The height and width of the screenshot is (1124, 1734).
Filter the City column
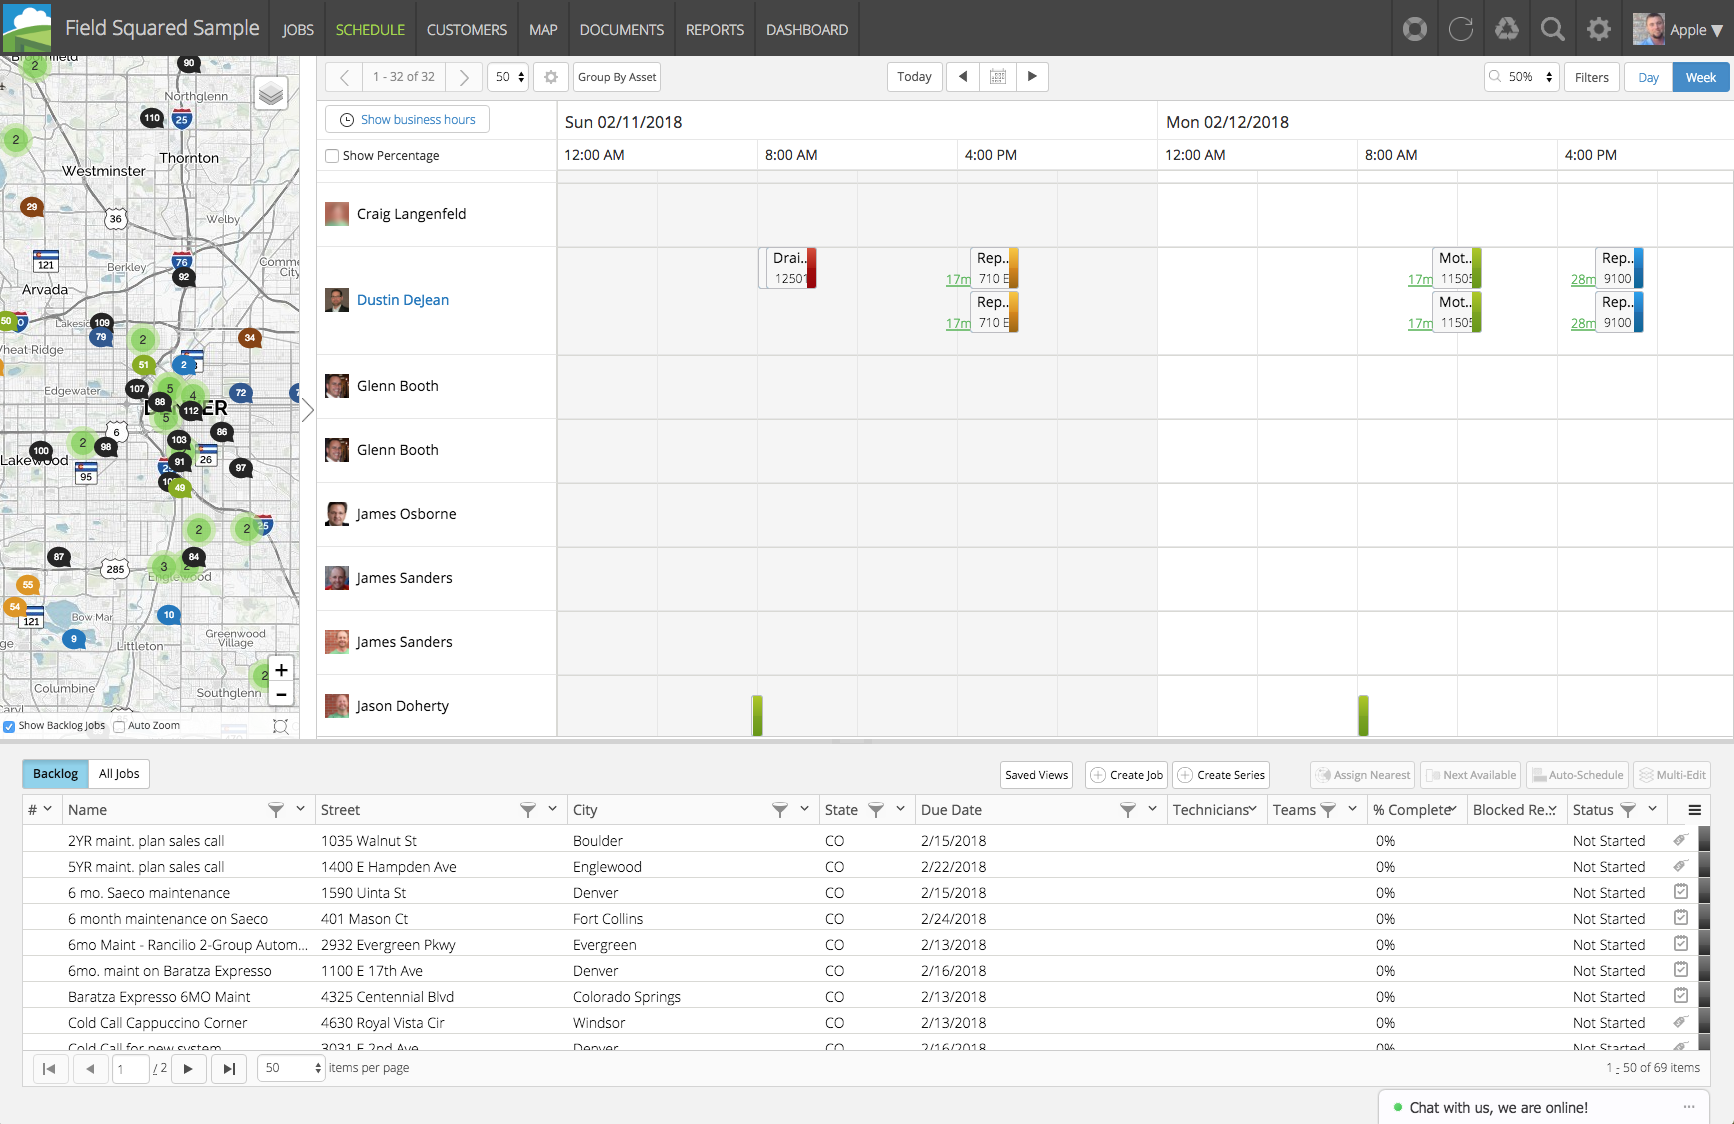pos(780,810)
